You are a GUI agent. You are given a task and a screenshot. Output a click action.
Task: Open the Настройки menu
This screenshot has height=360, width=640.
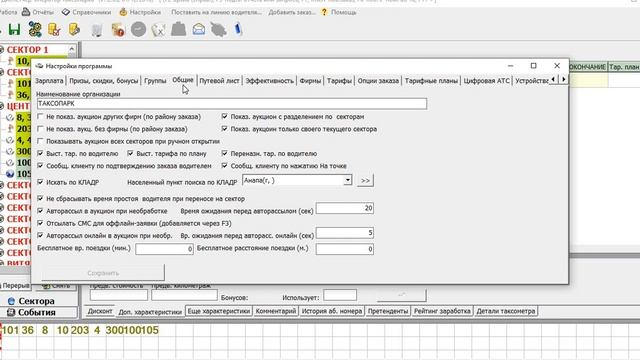tap(140, 12)
